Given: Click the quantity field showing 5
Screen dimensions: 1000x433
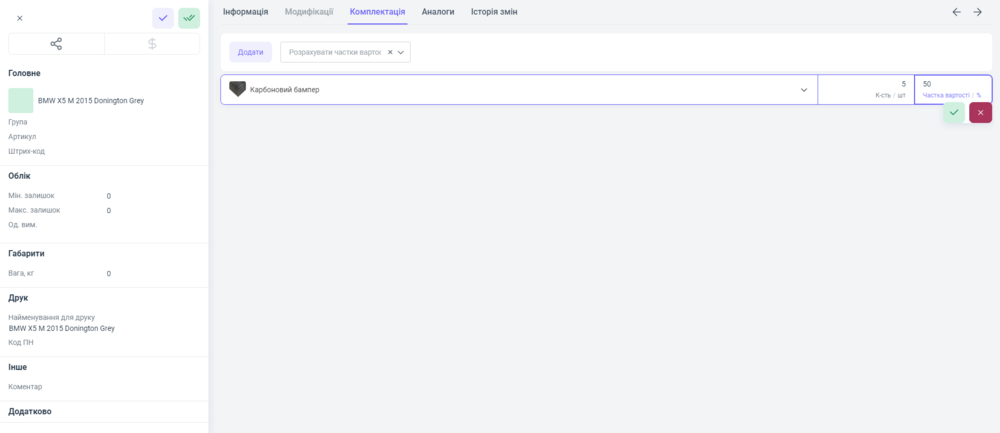Looking at the screenshot, I should [865, 85].
